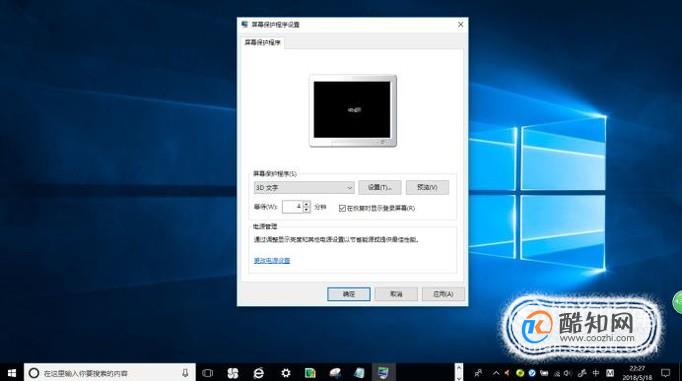This screenshot has height=381, width=682.
Task: Activate the microphone icon in search box
Action: click(185, 373)
